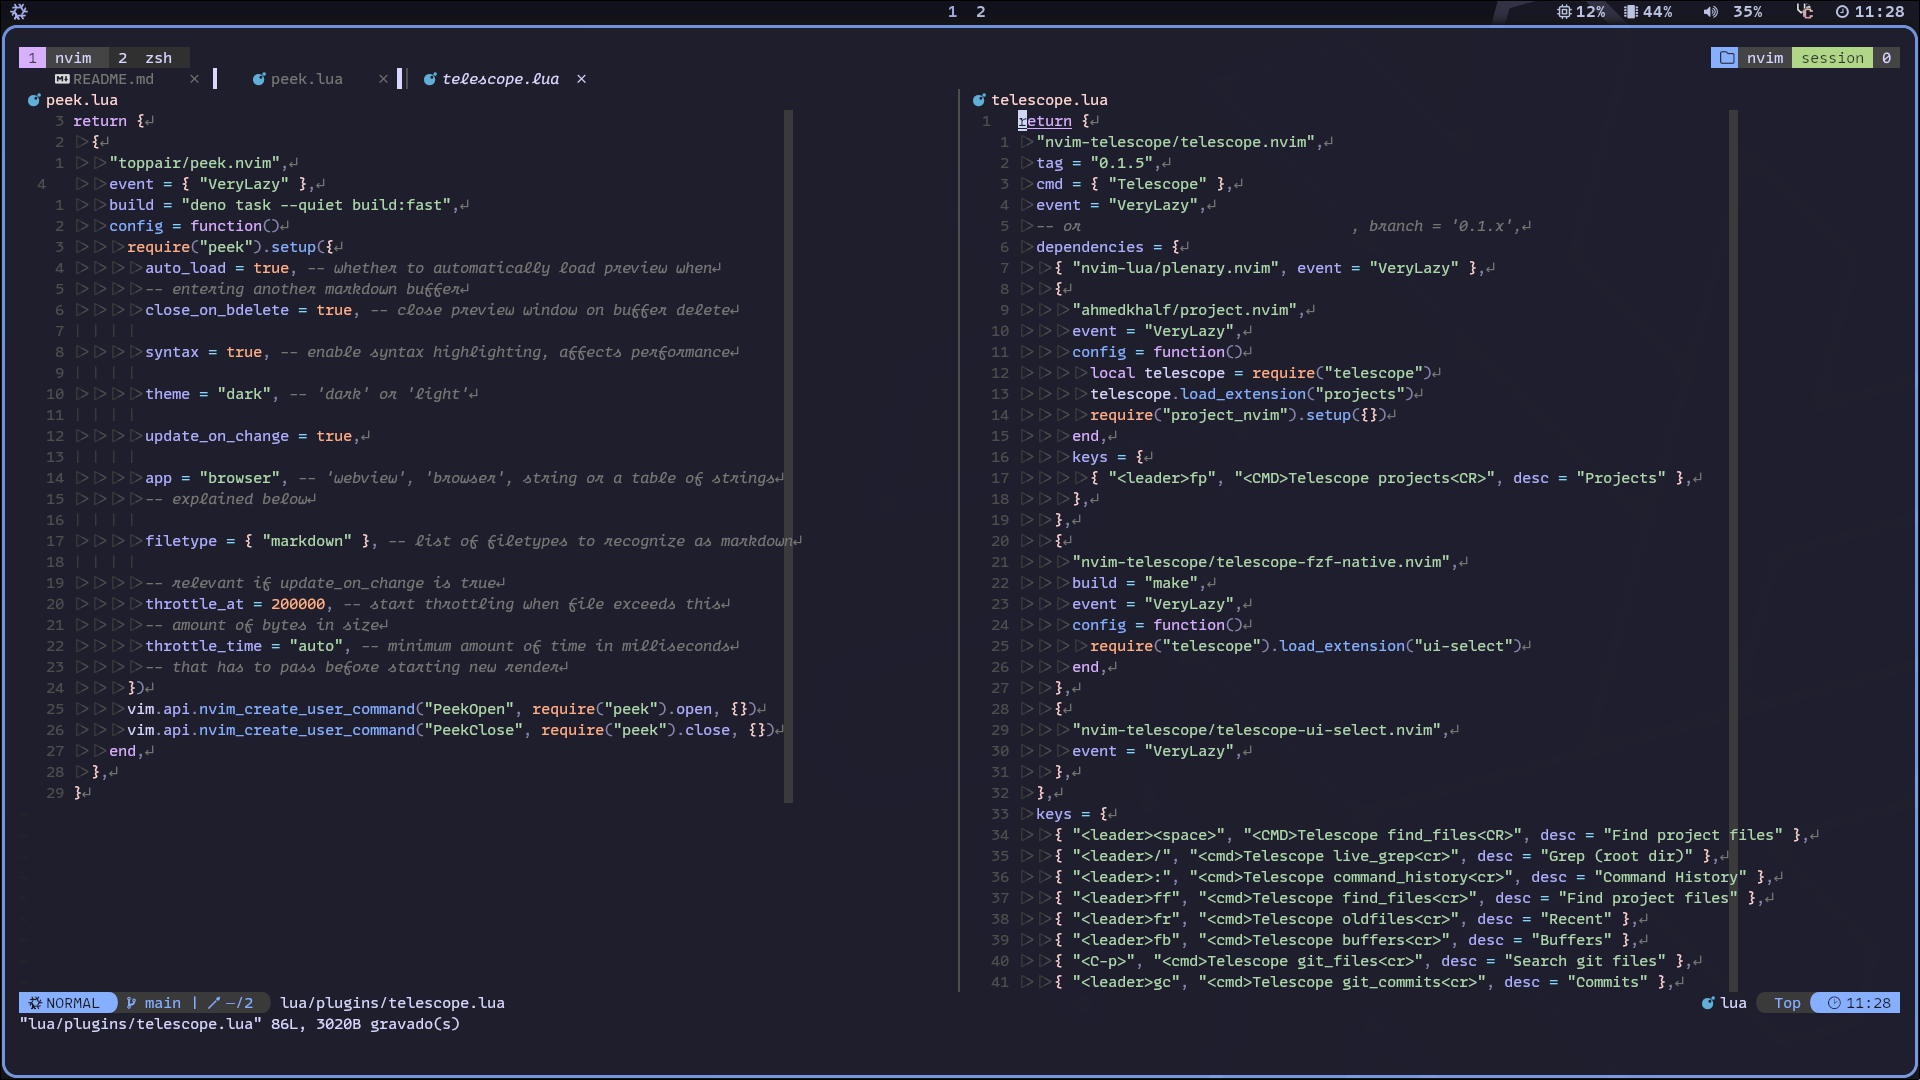Click the folder icon next to nvim session

(x=1726, y=58)
